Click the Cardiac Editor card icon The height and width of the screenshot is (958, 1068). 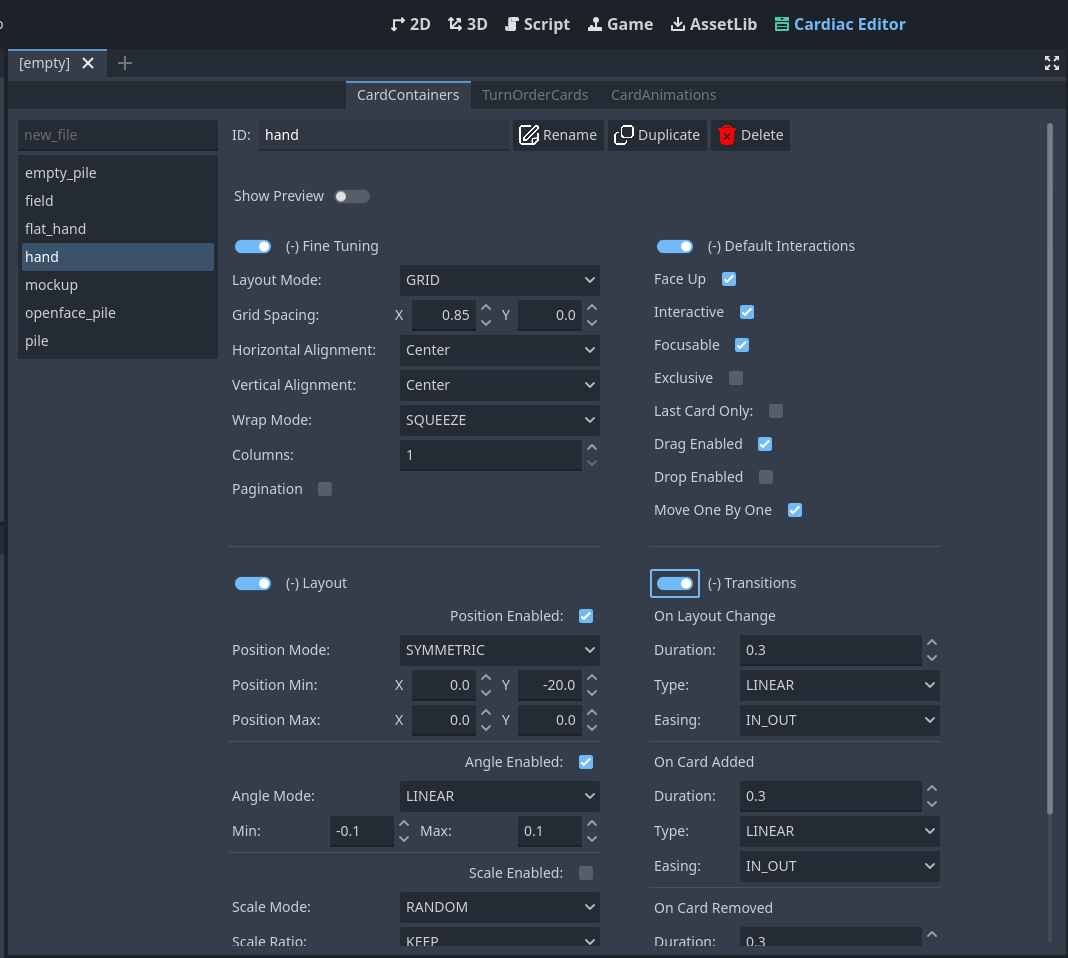pyautogui.click(x=780, y=24)
